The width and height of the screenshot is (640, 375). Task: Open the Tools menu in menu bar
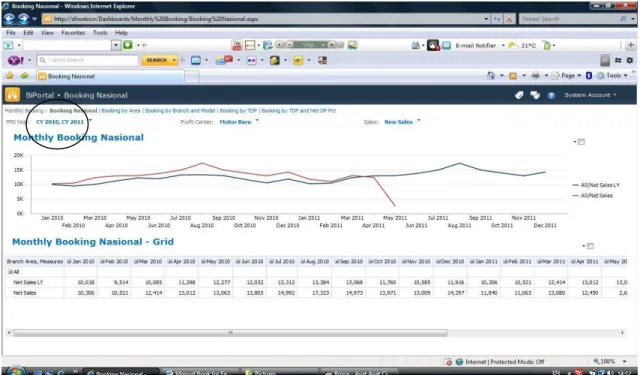click(100, 33)
